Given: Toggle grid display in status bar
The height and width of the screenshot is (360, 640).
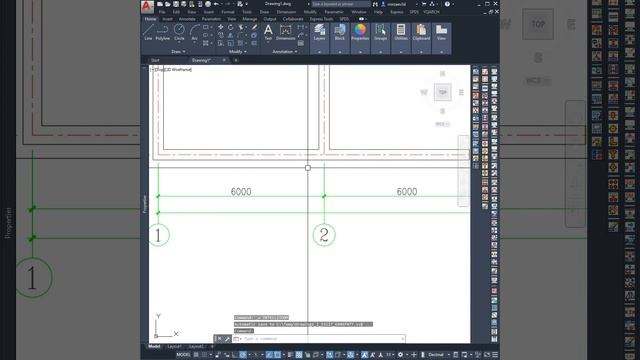Looking at the screenshot, I should [196, 355].
